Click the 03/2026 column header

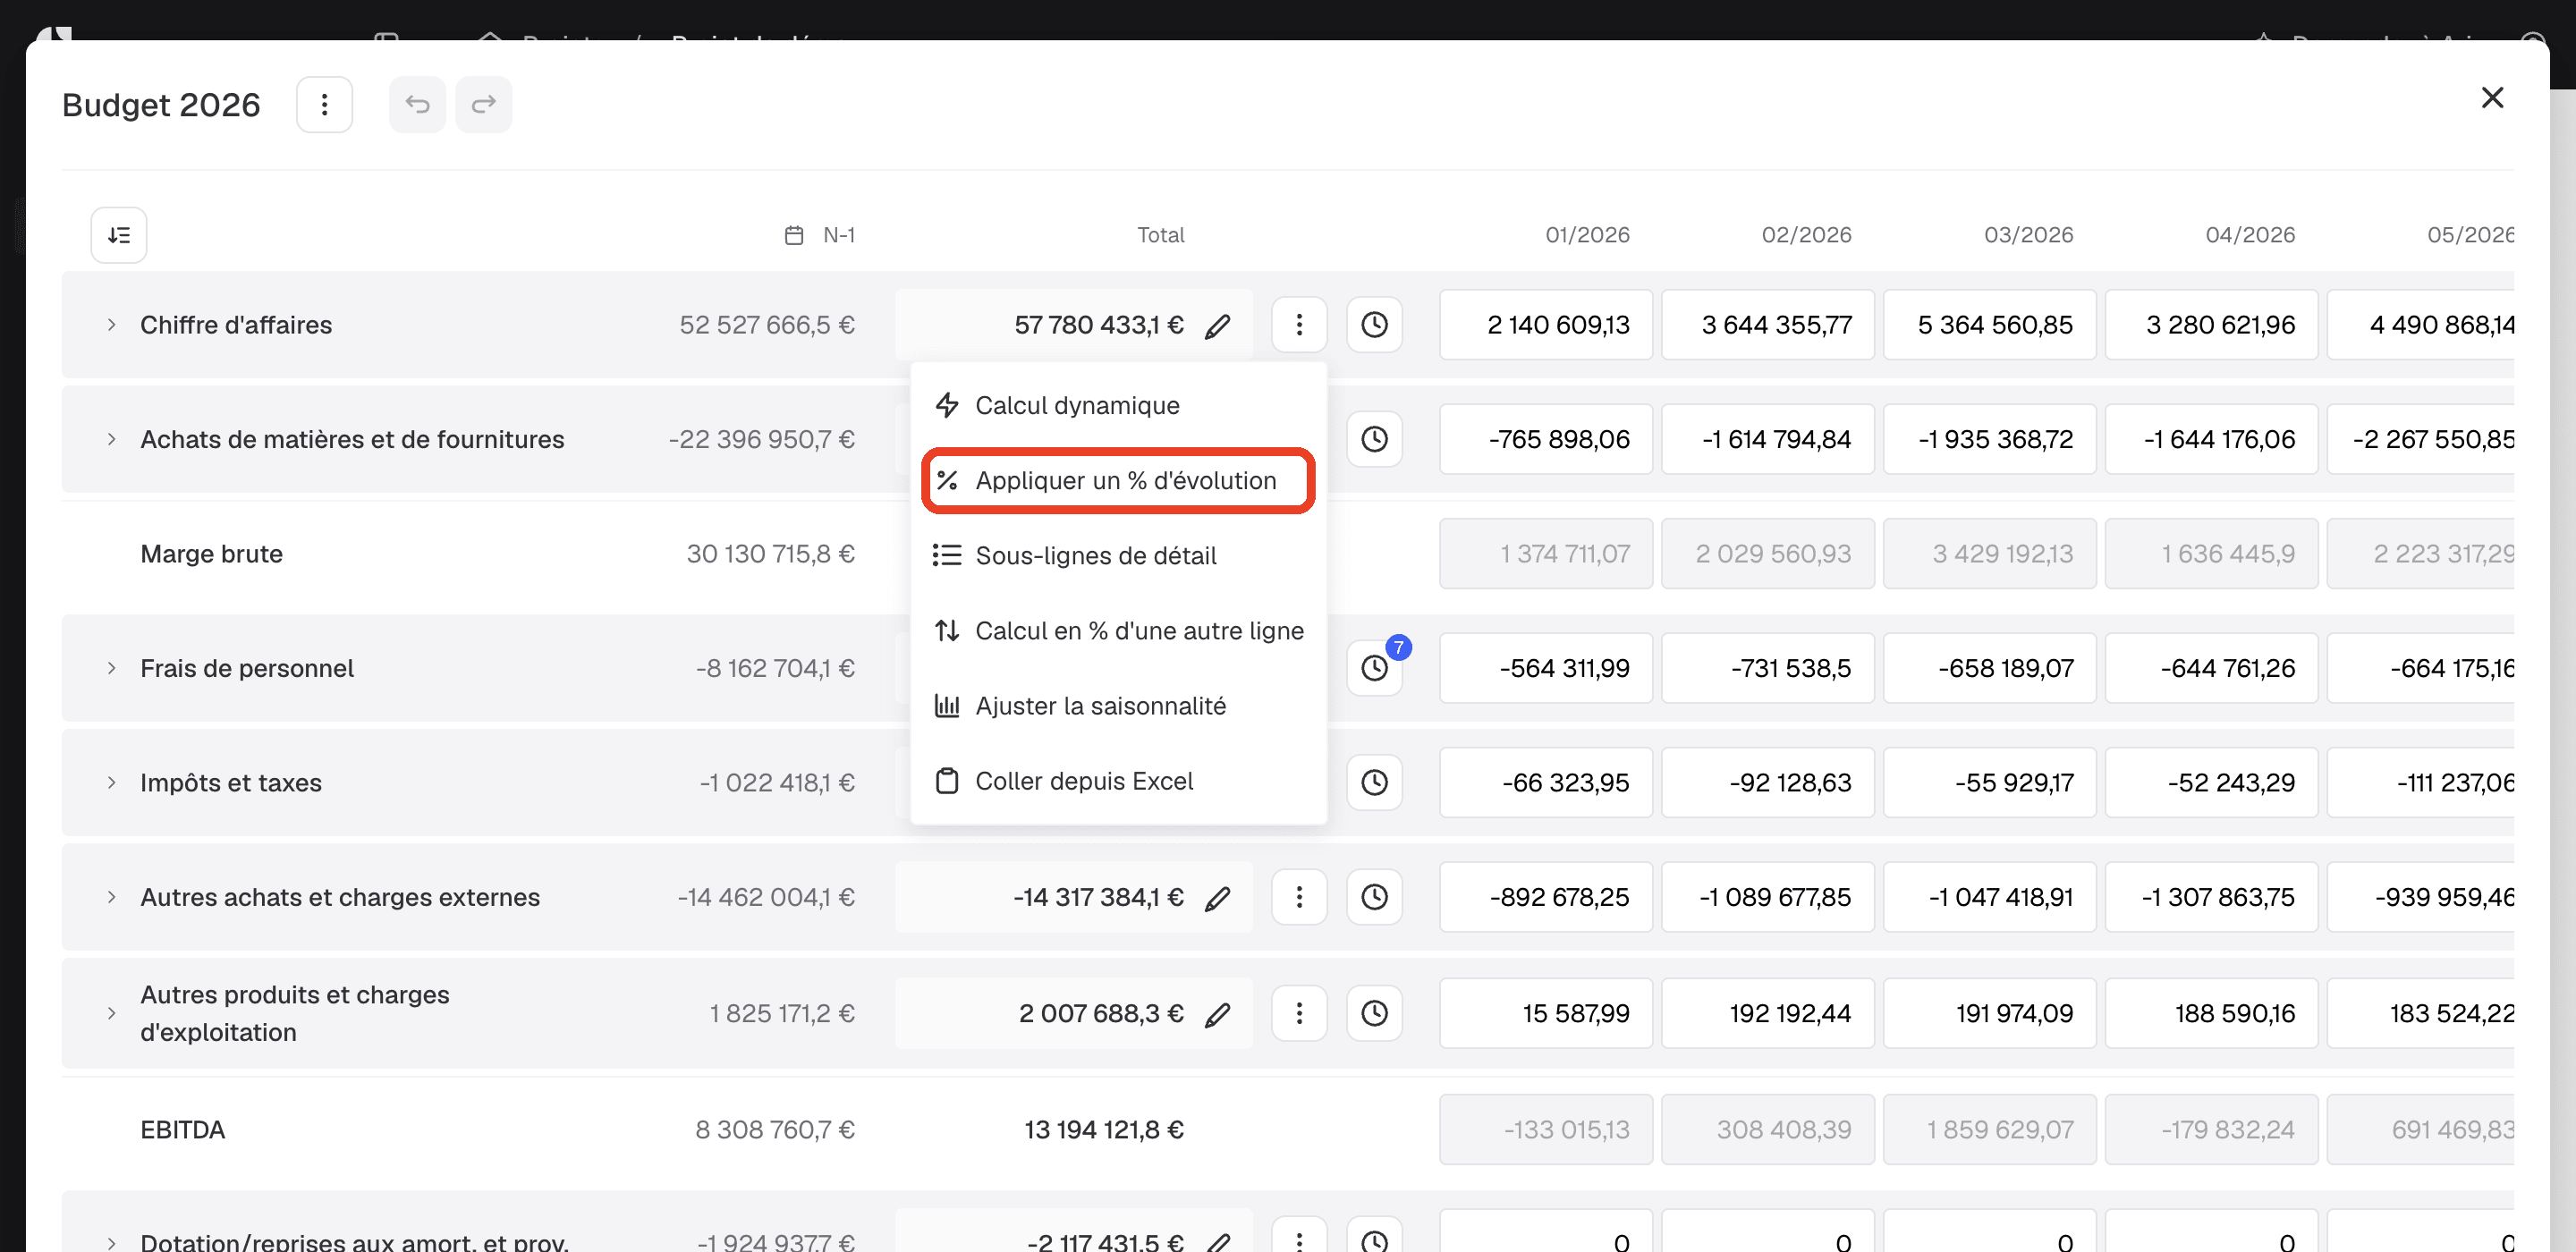[2028, 235]
